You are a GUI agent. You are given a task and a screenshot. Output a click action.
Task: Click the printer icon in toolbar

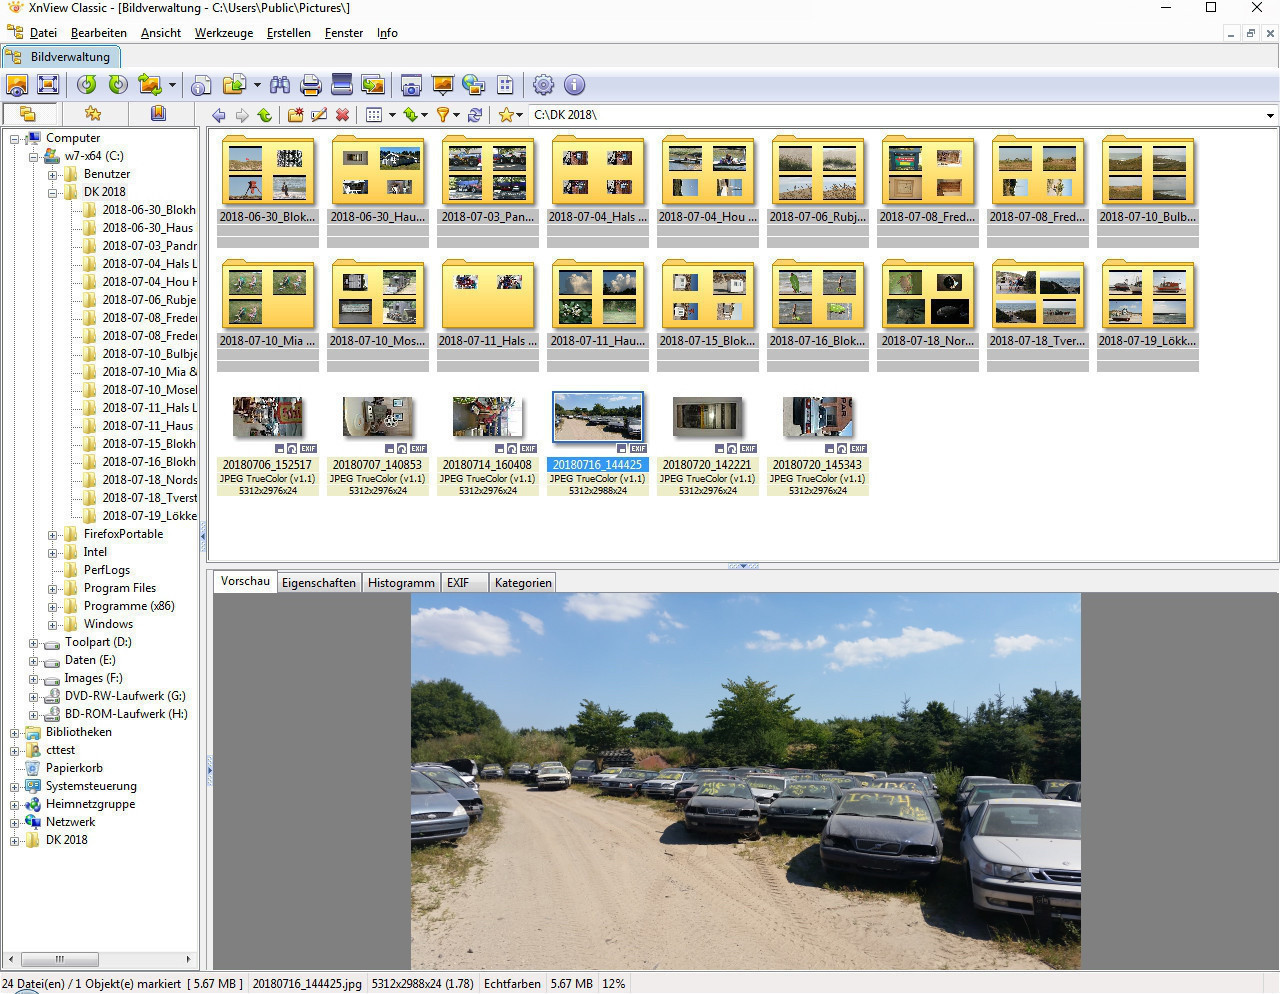pyautogui.click(x=310, y=85)
